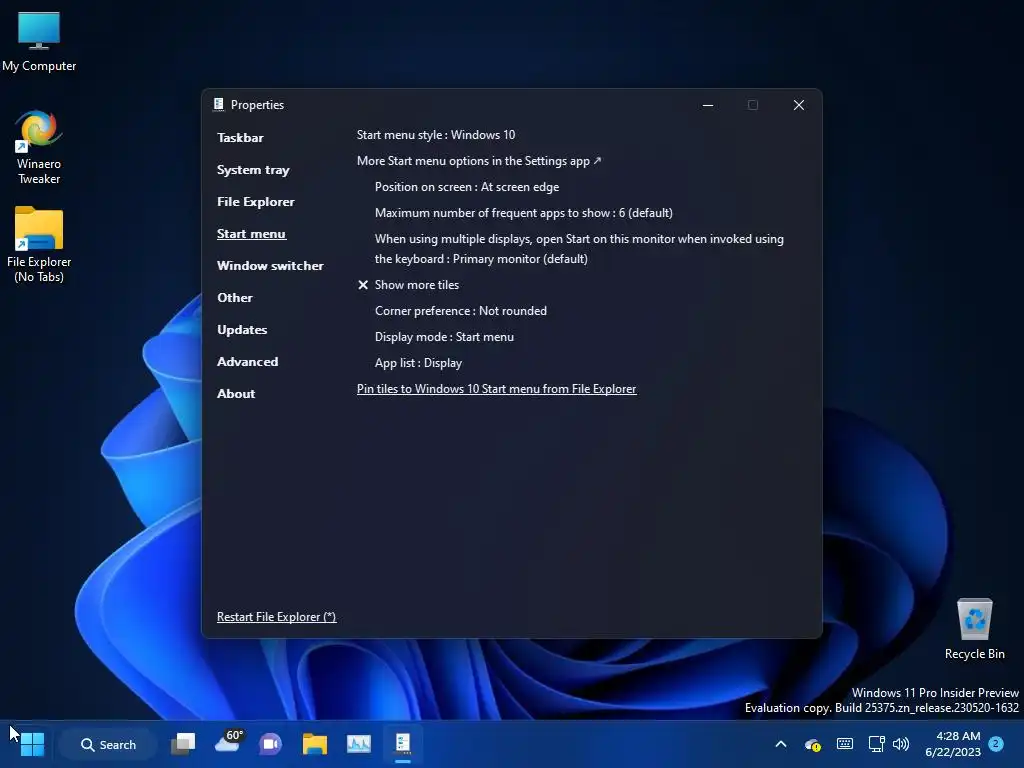This screenshot has height=768, width=1024.
Task: Open Pin tiles to Windows 10 Start menu link
Action: click(496, 389)
